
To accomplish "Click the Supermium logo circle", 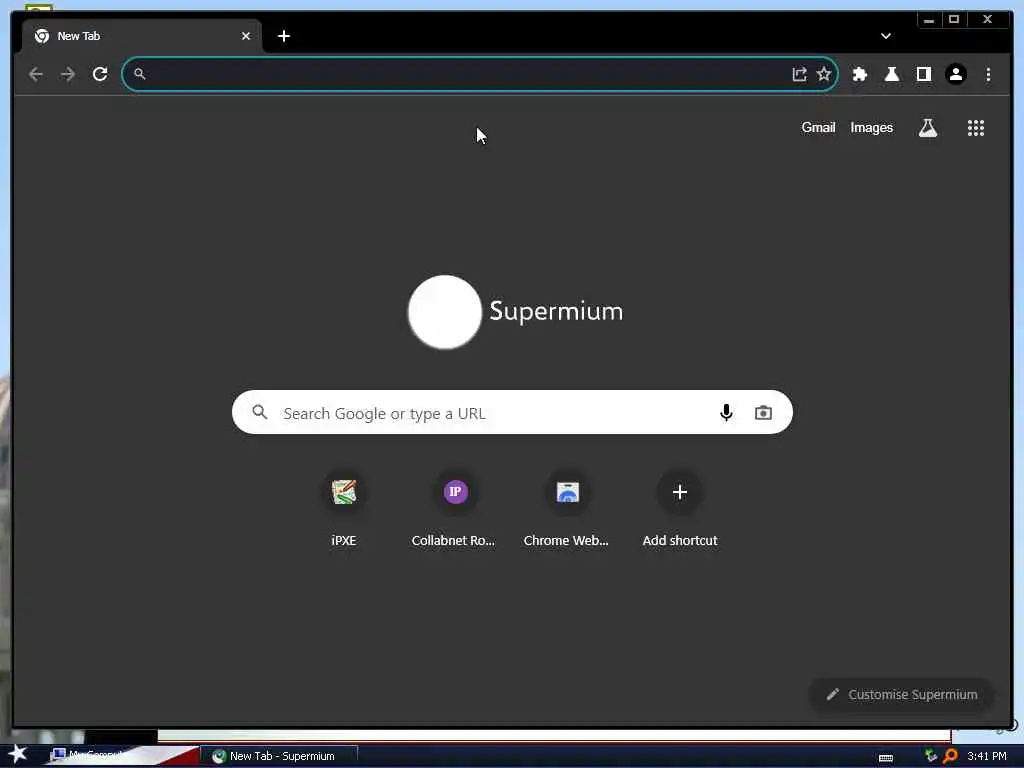I will coord(445,312).
